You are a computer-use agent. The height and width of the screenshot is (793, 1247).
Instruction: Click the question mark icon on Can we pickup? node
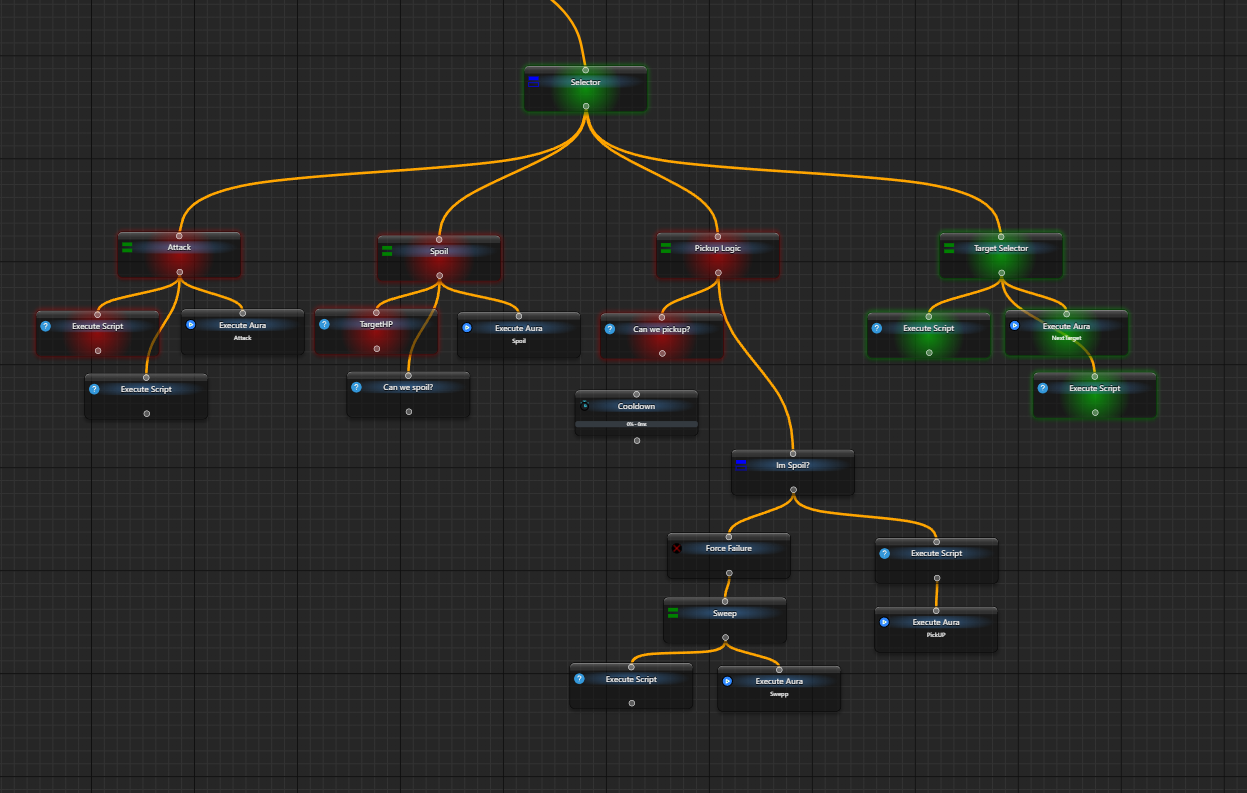(x=610, y=328)
